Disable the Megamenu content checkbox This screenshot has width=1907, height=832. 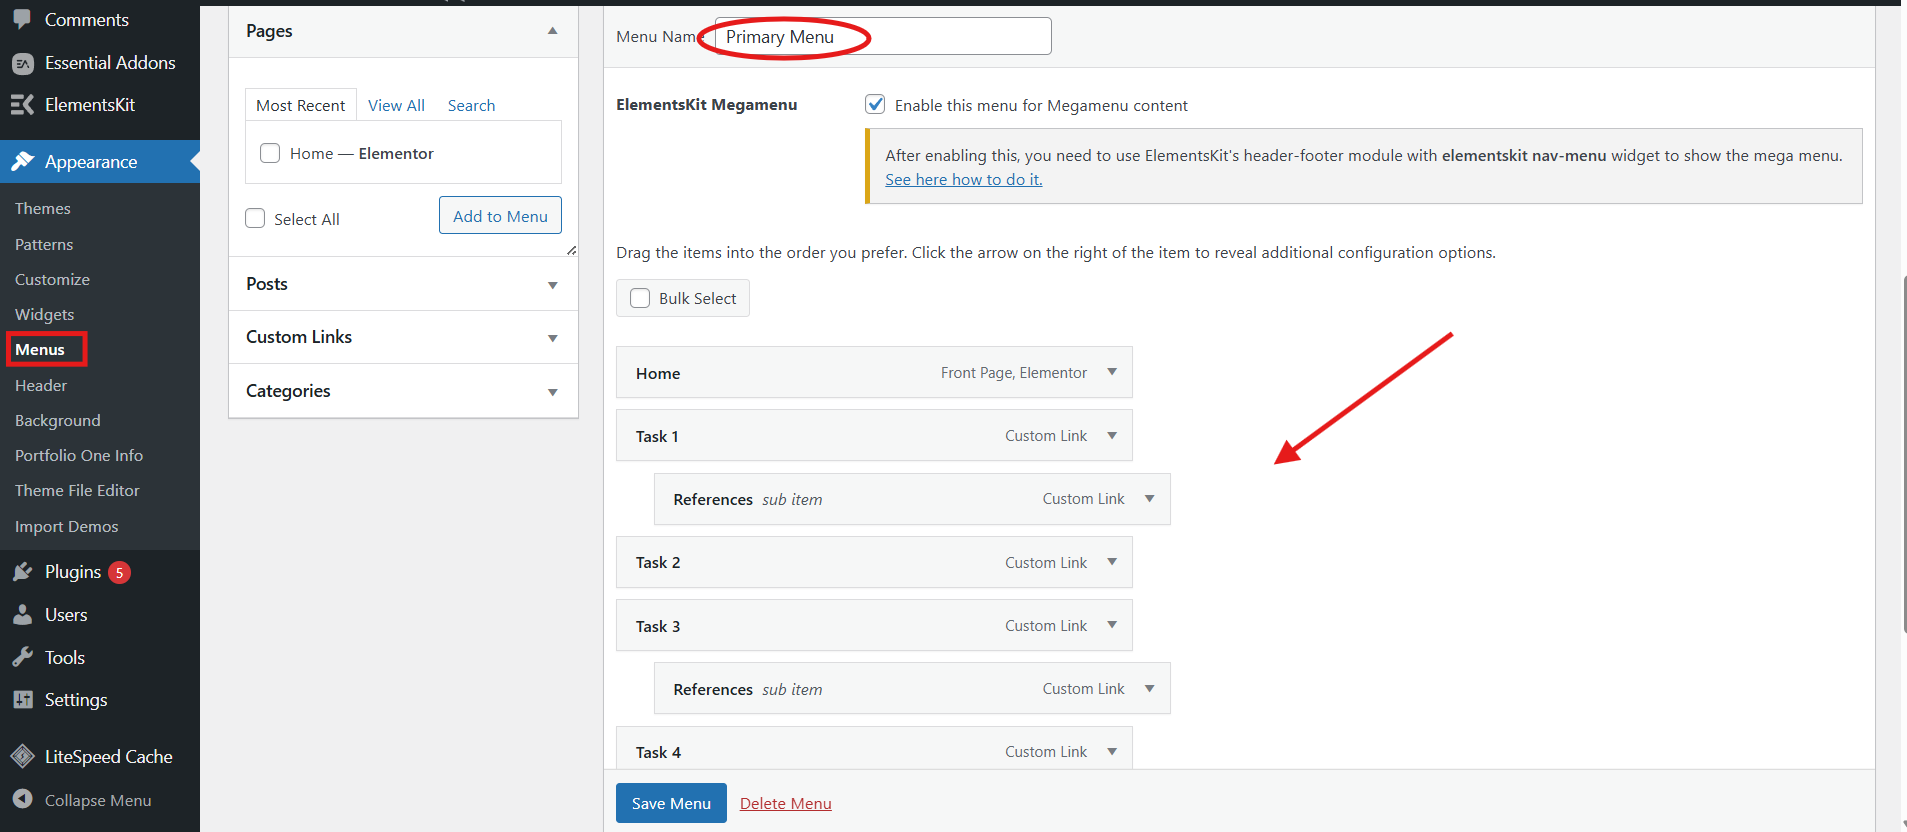coord(875,105)
